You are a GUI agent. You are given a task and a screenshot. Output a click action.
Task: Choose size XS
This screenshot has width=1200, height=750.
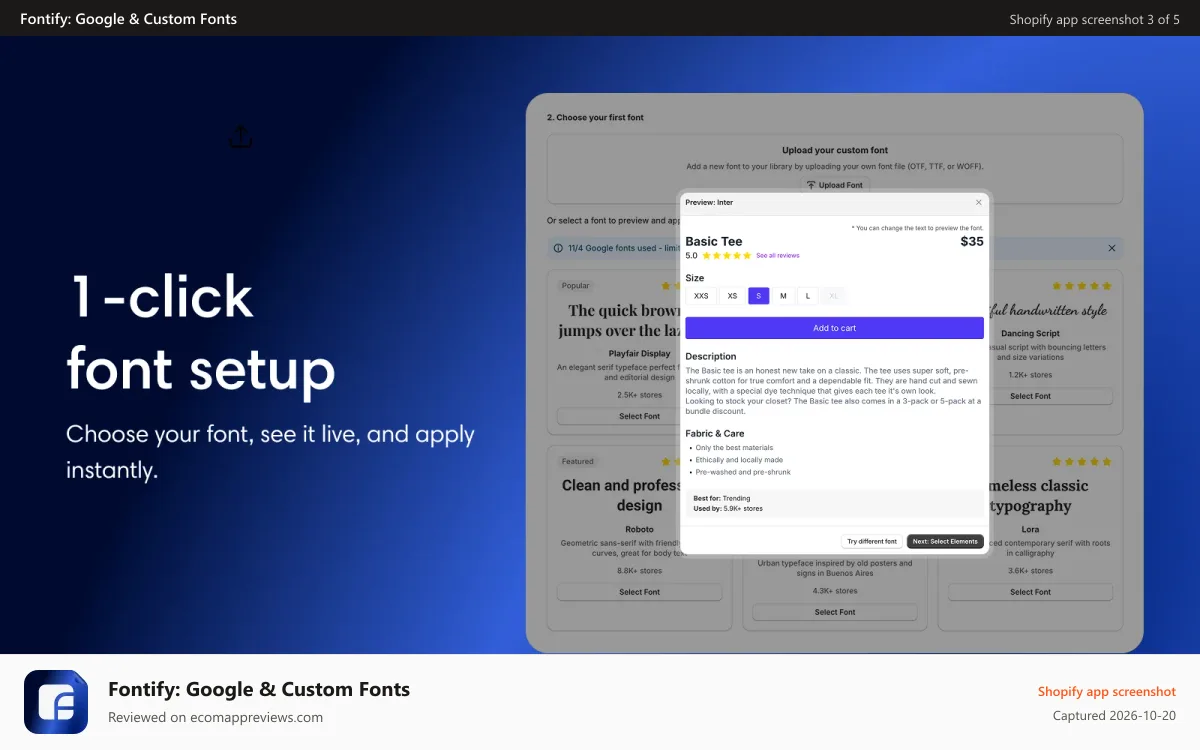pos(732,296)
